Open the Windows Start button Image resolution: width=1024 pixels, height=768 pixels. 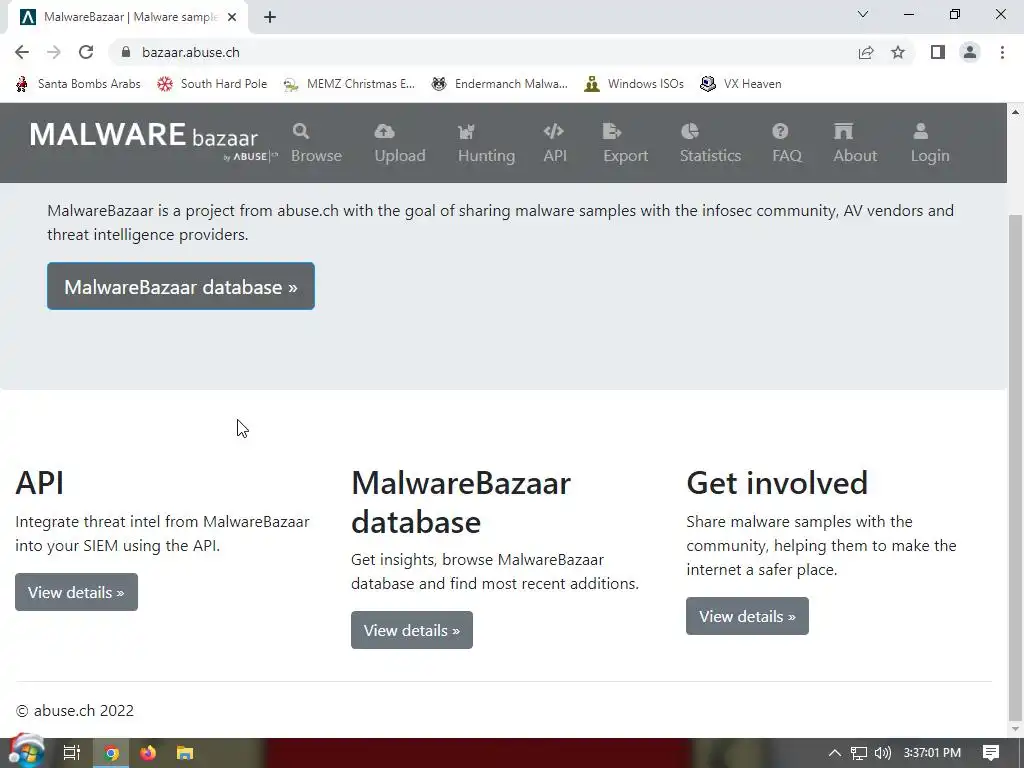26,752
